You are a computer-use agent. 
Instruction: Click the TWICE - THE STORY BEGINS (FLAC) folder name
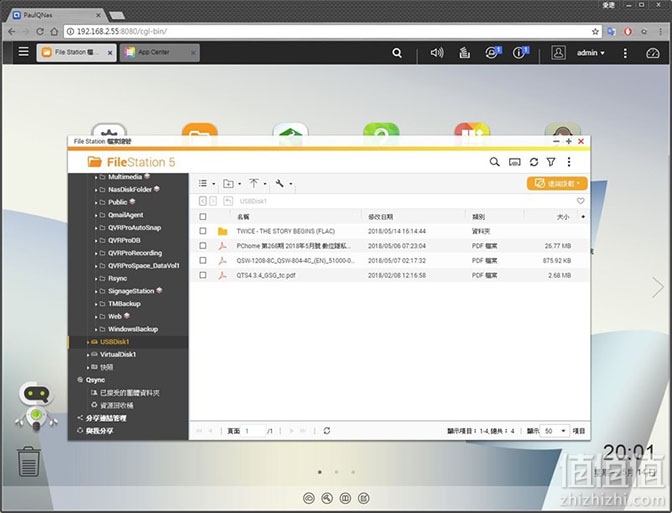[x=285, y=231]
